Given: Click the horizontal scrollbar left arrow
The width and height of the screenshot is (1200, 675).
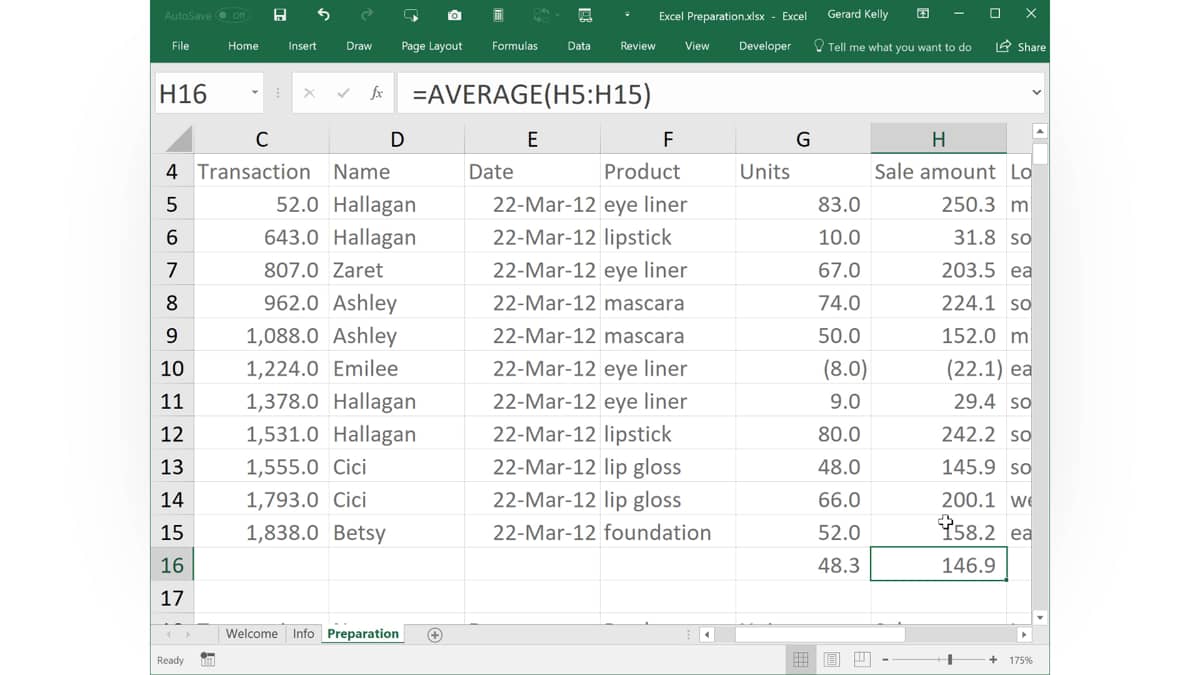Looking at the screenshot, I should (708, 635).
